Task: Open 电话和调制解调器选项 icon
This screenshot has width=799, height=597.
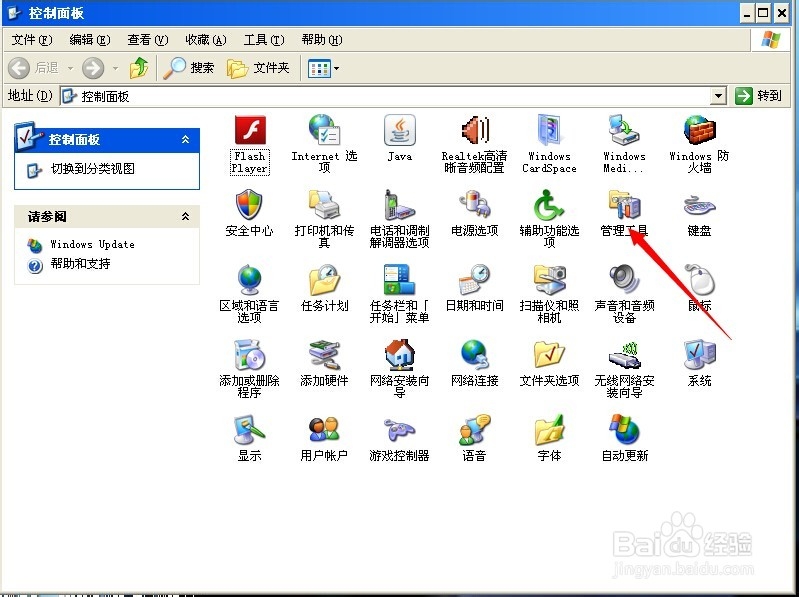Action: pyautogui.click(x=400, y=205)
